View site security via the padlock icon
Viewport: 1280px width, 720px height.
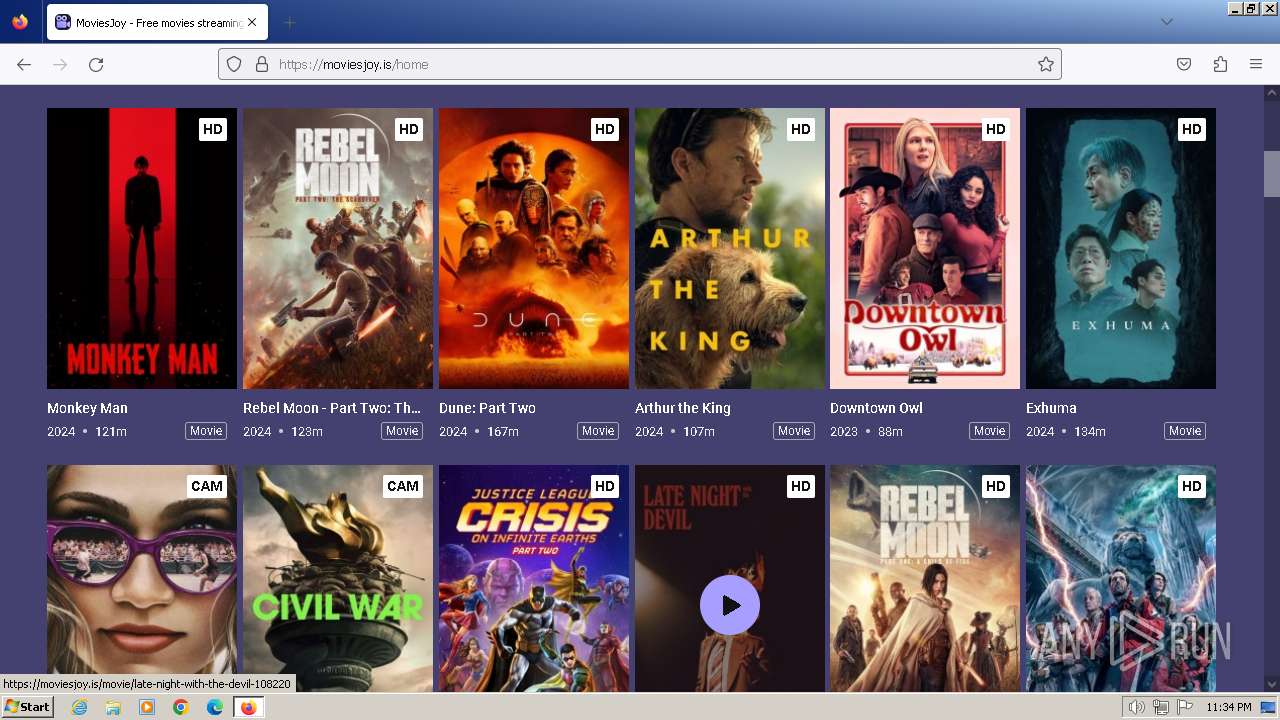click(x=262, y=64)
